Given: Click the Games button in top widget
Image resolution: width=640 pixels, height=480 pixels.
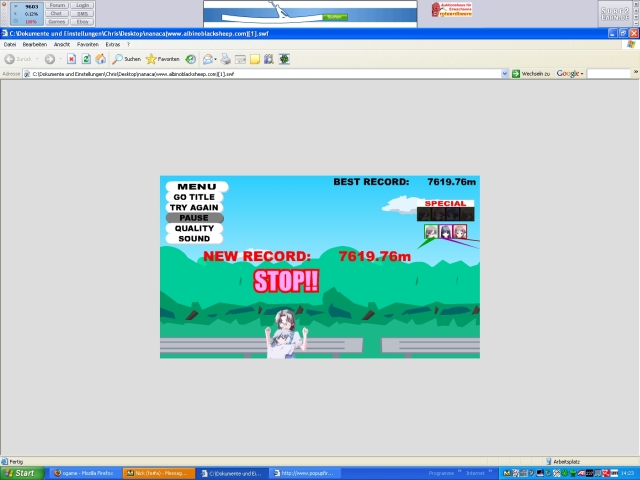Looking at the screenshot, I should 57,22.
